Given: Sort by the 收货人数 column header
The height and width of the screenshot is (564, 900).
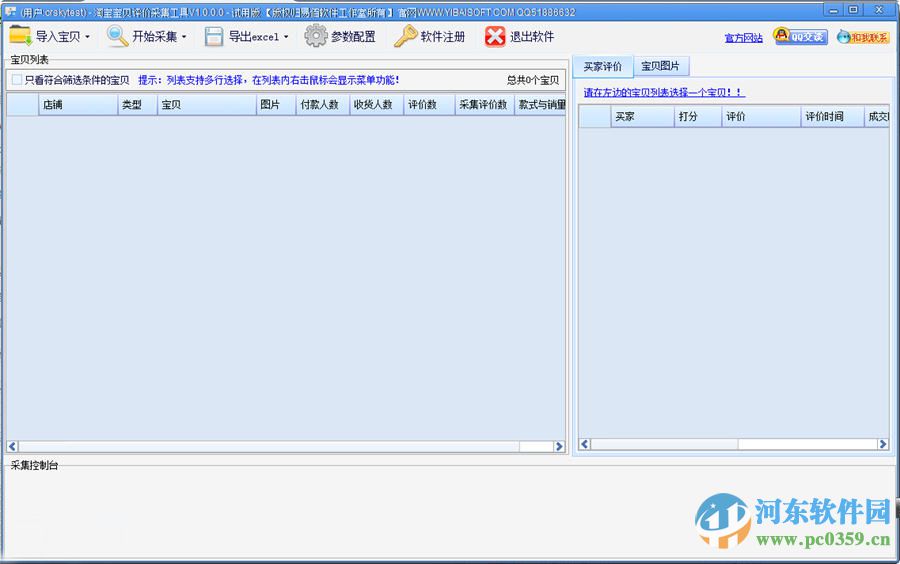Looking at the screenshot, I should coord(377,104).
